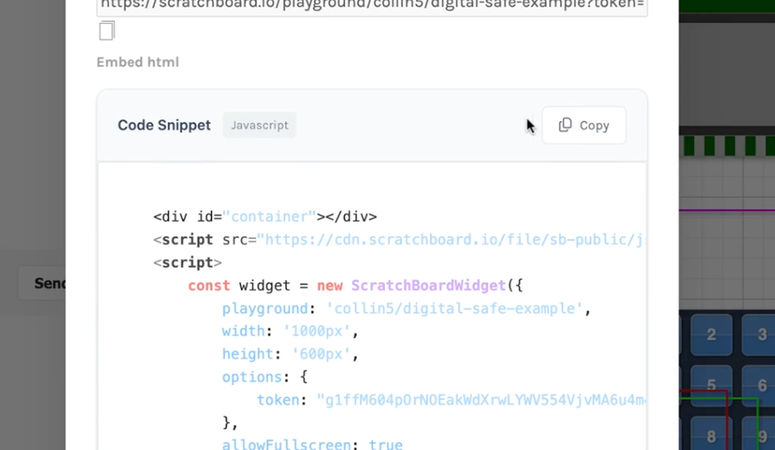Click the partially hidden Send button behind dialog
Screen dimensions: 775x450
[x=43, y=283]
